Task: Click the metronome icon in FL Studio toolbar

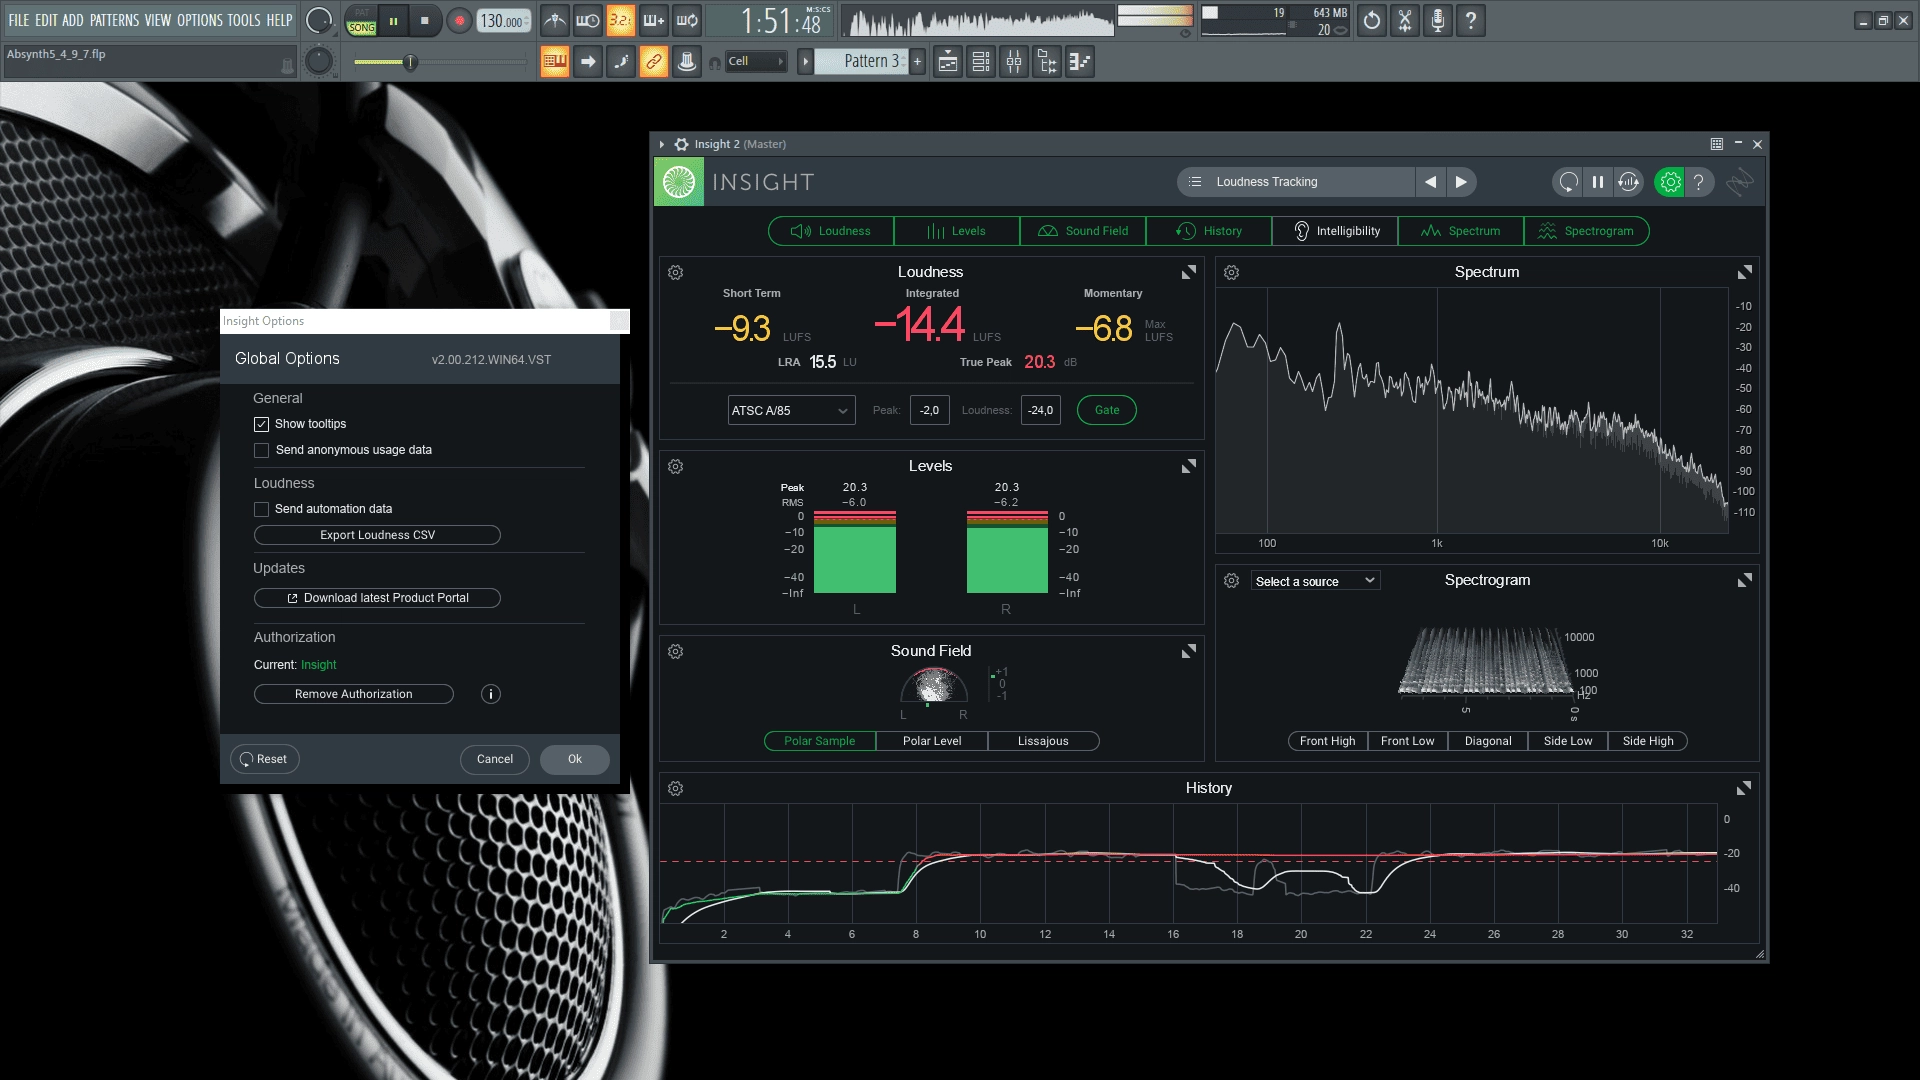Action: pyautogui.click(x=555, y=20)
